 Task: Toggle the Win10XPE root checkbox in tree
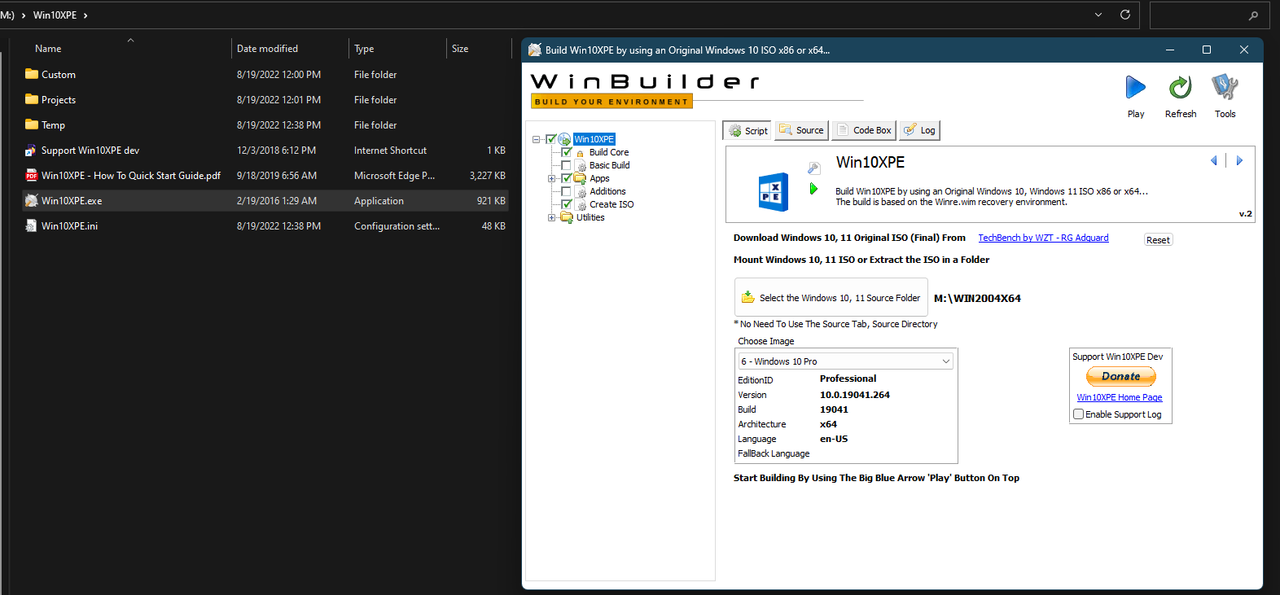(551, 139)
